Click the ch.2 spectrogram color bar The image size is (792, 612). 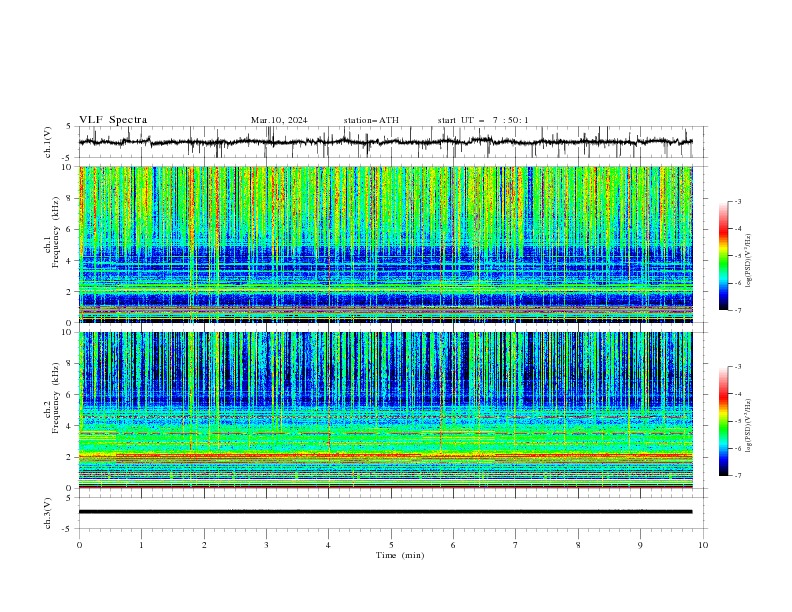click(724, 421)
